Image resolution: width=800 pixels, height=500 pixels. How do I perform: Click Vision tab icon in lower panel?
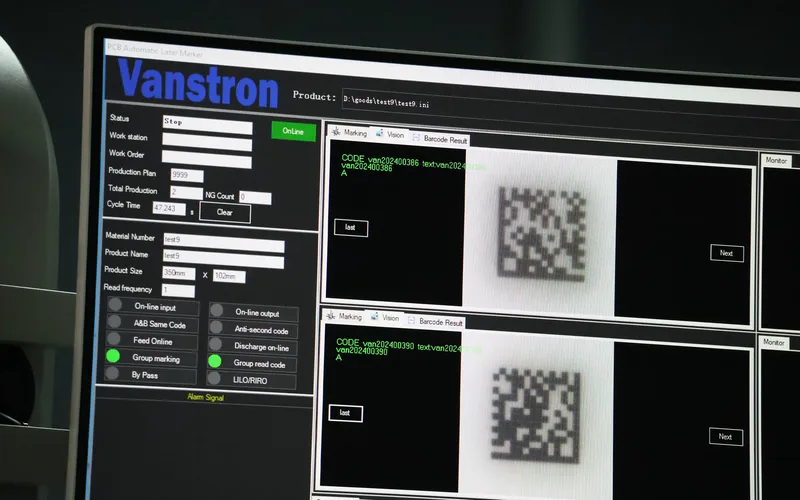374,318
